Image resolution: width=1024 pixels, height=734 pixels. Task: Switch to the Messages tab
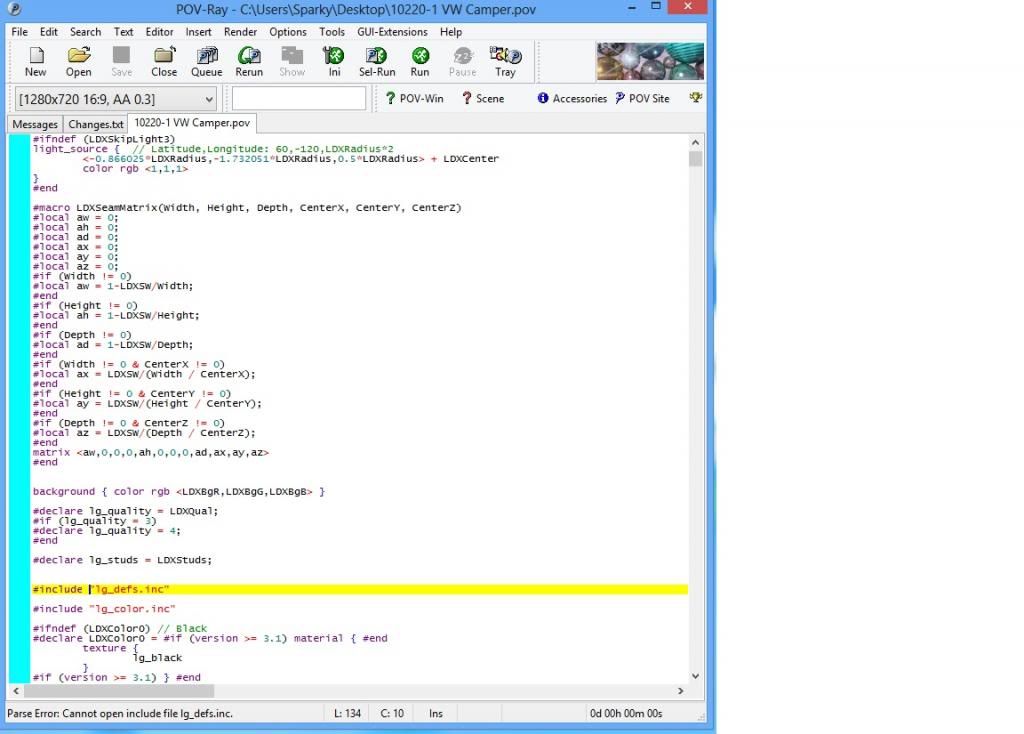pos(35,124)
